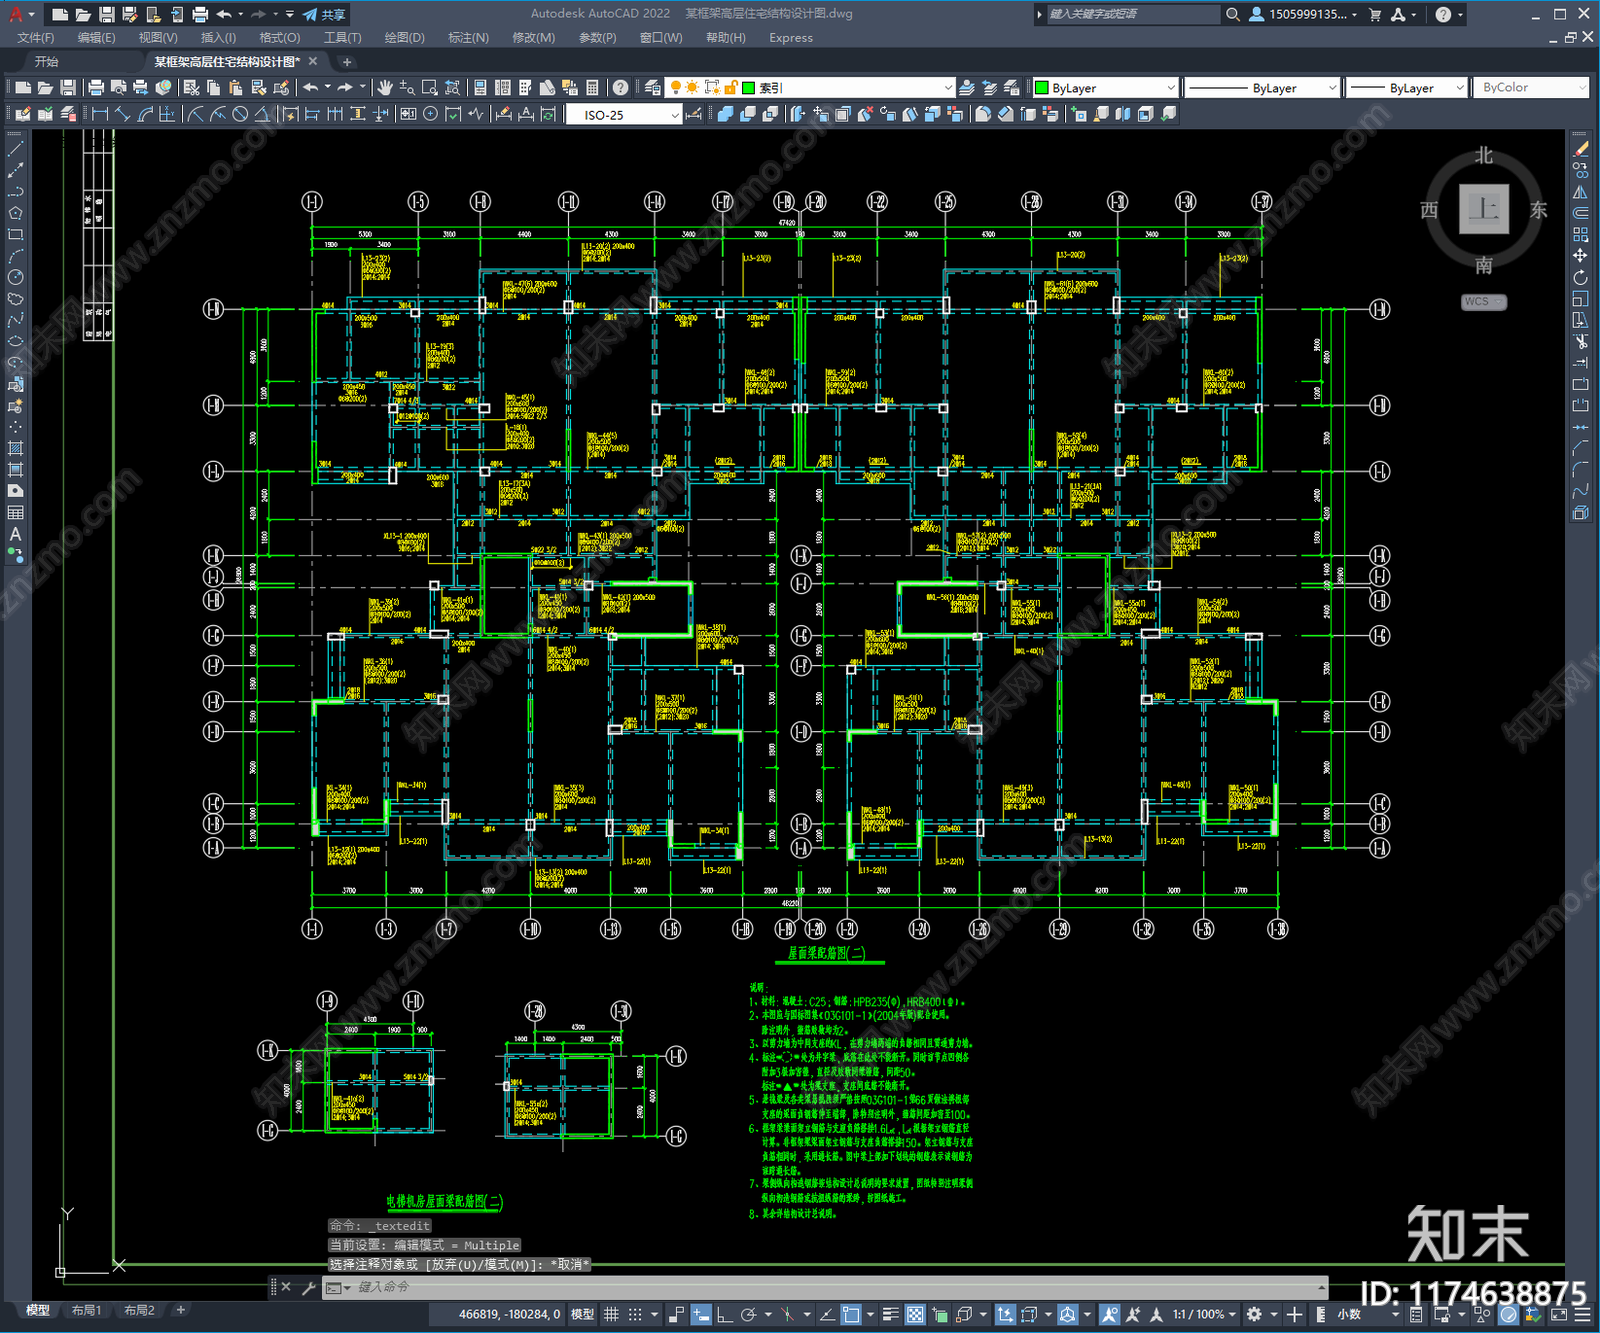Click the 模型 model space button in status bar
Image resolution: width=1600 pixels, height=1333 pixels.
coord(582,1314)
